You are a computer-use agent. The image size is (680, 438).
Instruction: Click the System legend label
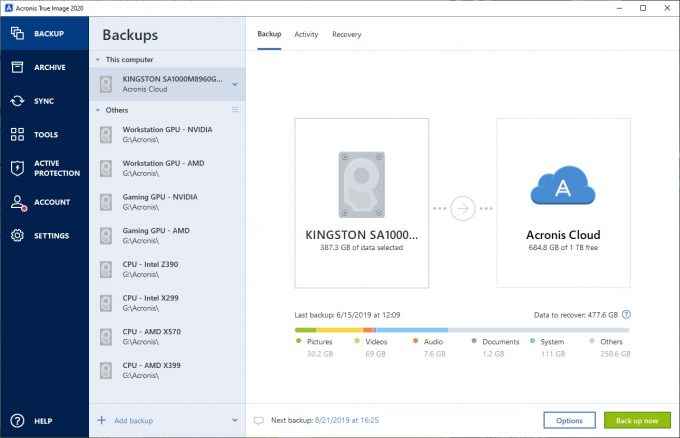[552, 342]
